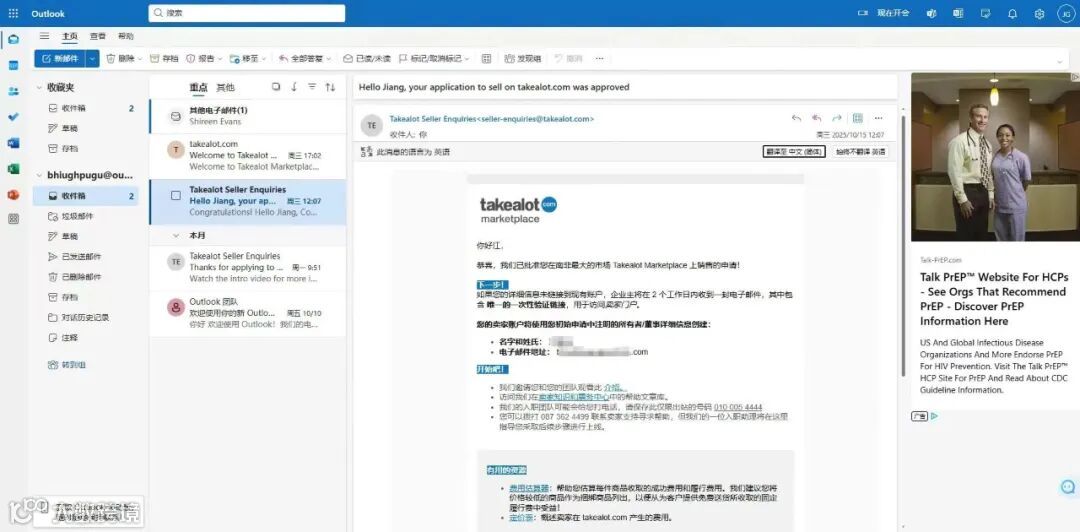Screen dimensions: 1080x532
Task: Switch to the 主页 ribbon tab
Action: click(x=70, y=36)
